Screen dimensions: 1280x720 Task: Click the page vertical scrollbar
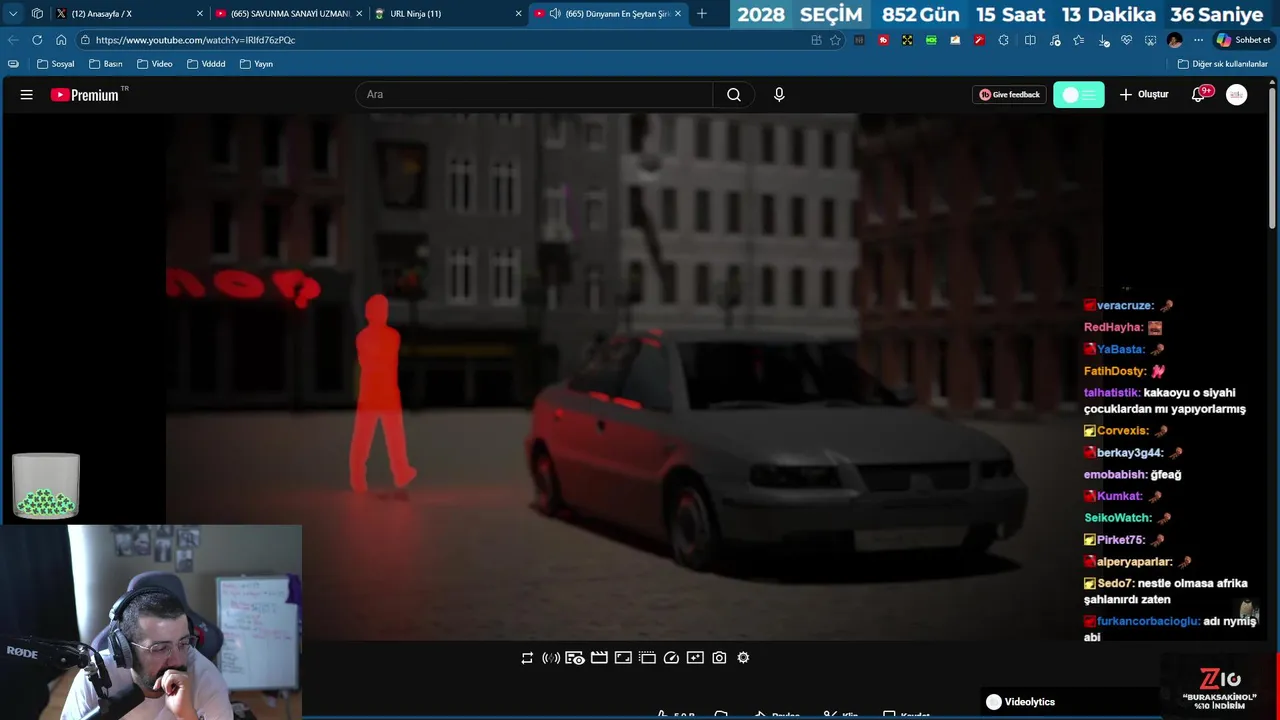(x=1273, y=160)
